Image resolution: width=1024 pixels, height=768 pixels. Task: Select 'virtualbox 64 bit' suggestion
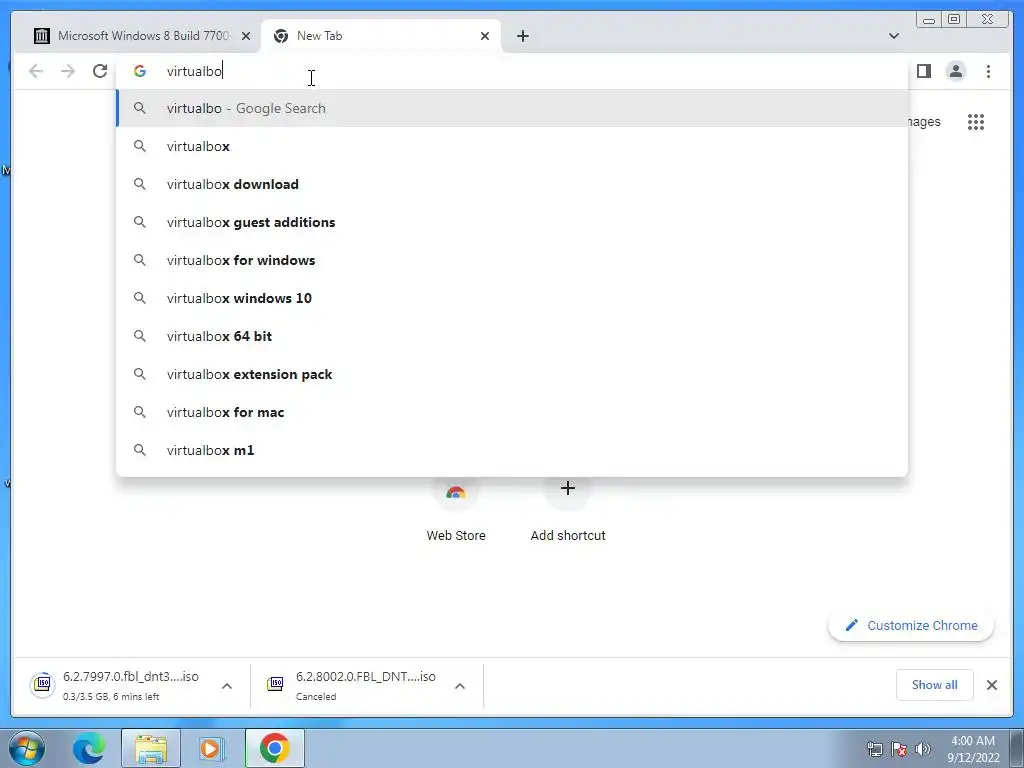[512, 336]
